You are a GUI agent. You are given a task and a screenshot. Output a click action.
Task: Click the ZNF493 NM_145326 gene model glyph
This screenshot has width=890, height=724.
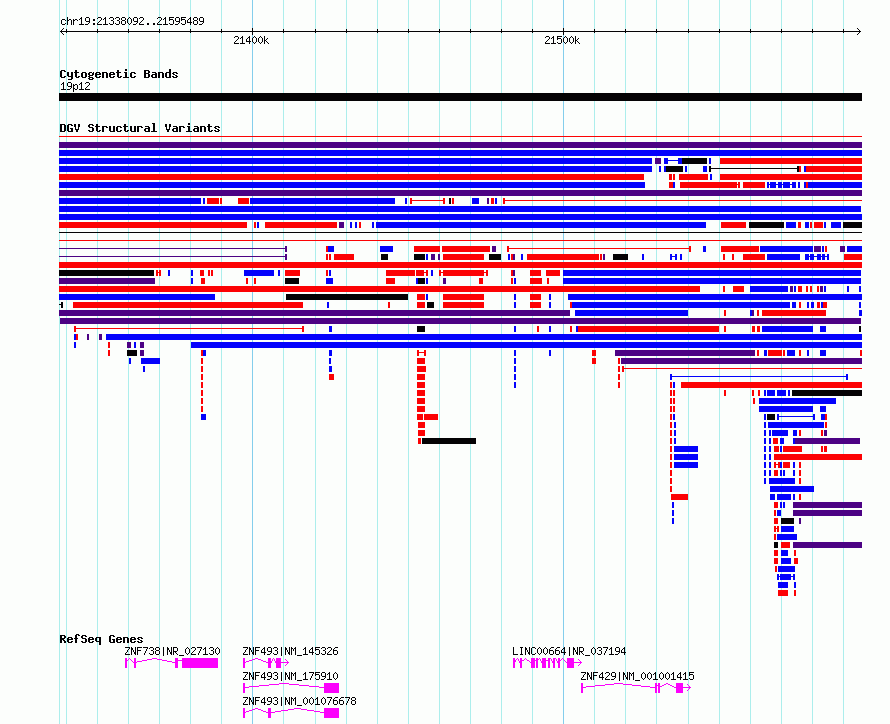[266, 663]
